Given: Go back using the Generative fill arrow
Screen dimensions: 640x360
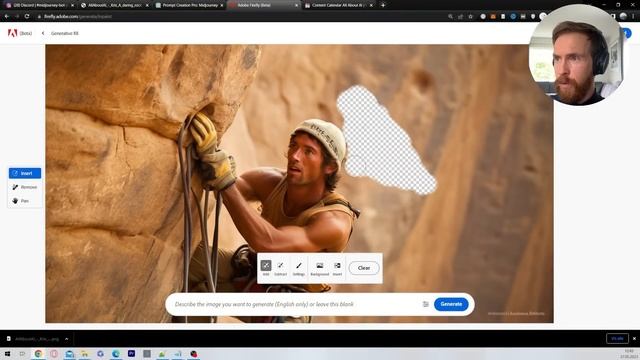Looking at the screenshot, I should click(43, 33).
